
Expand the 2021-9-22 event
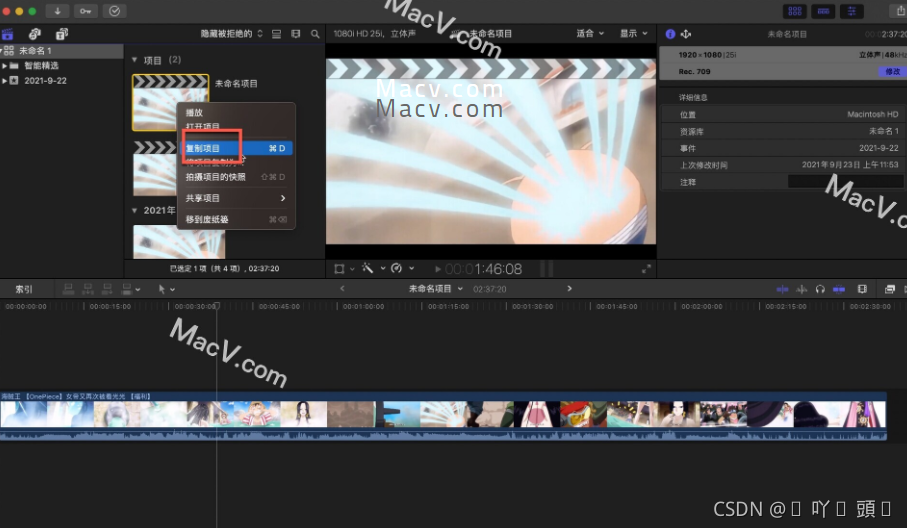5,81
